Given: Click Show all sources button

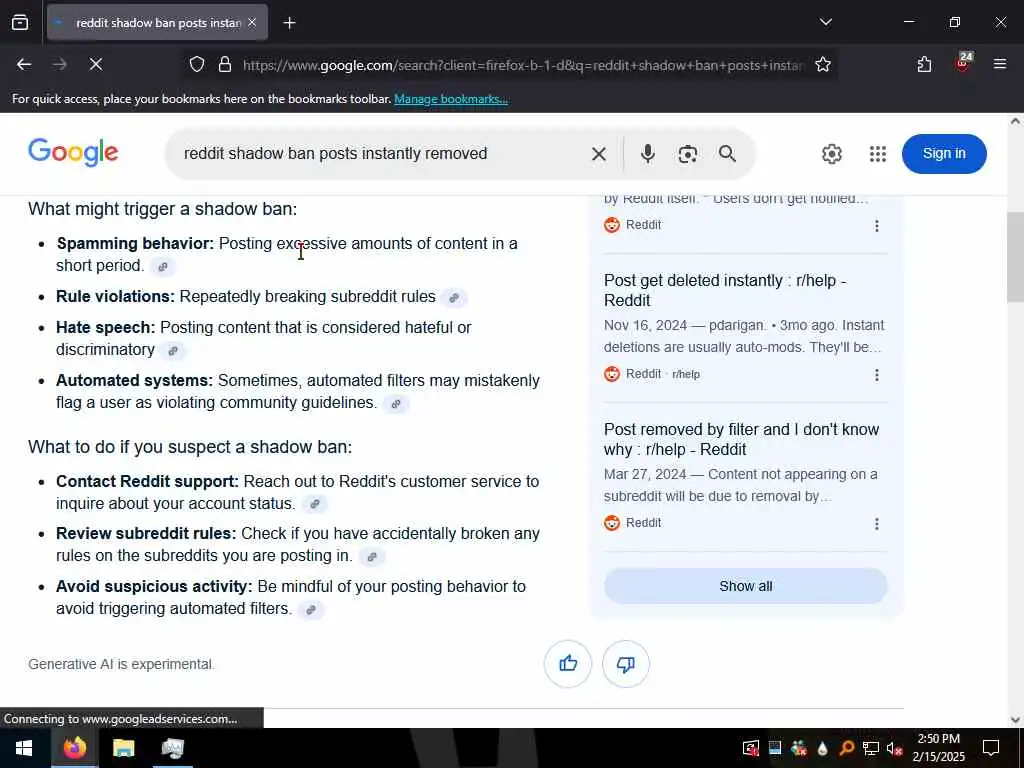Looking at the screenshot, I should [745, 586].
